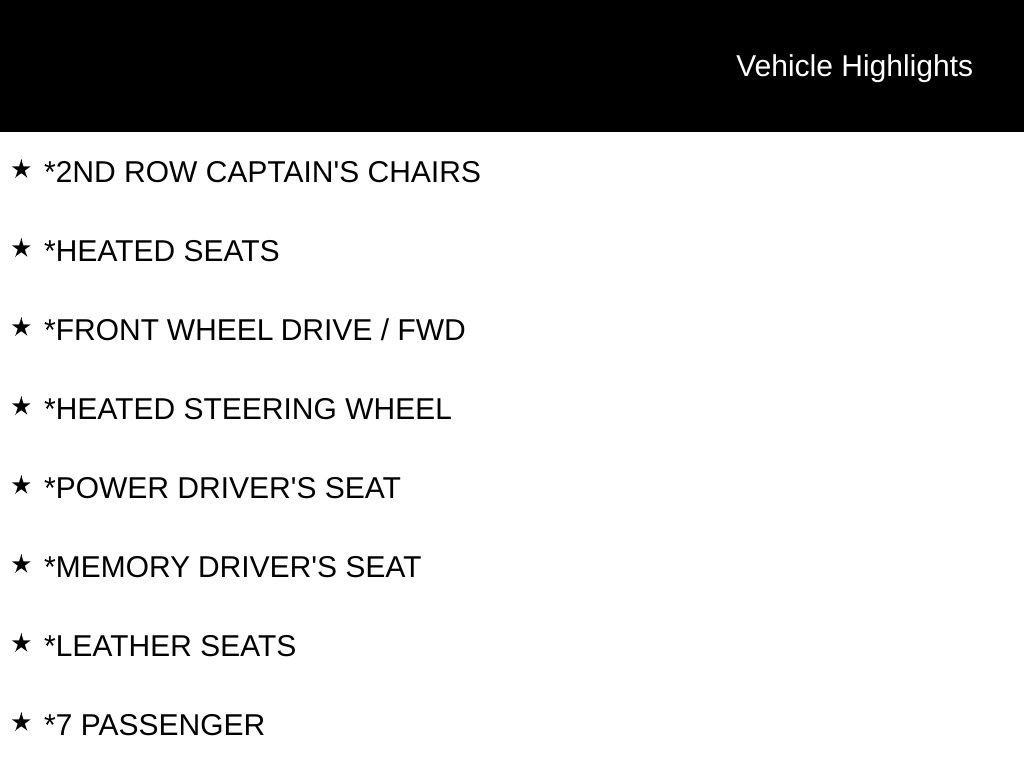Choose the MEMORY DRIVER'S SEAT entry
Screen dimensions: 1024x768
coord(232,568)
